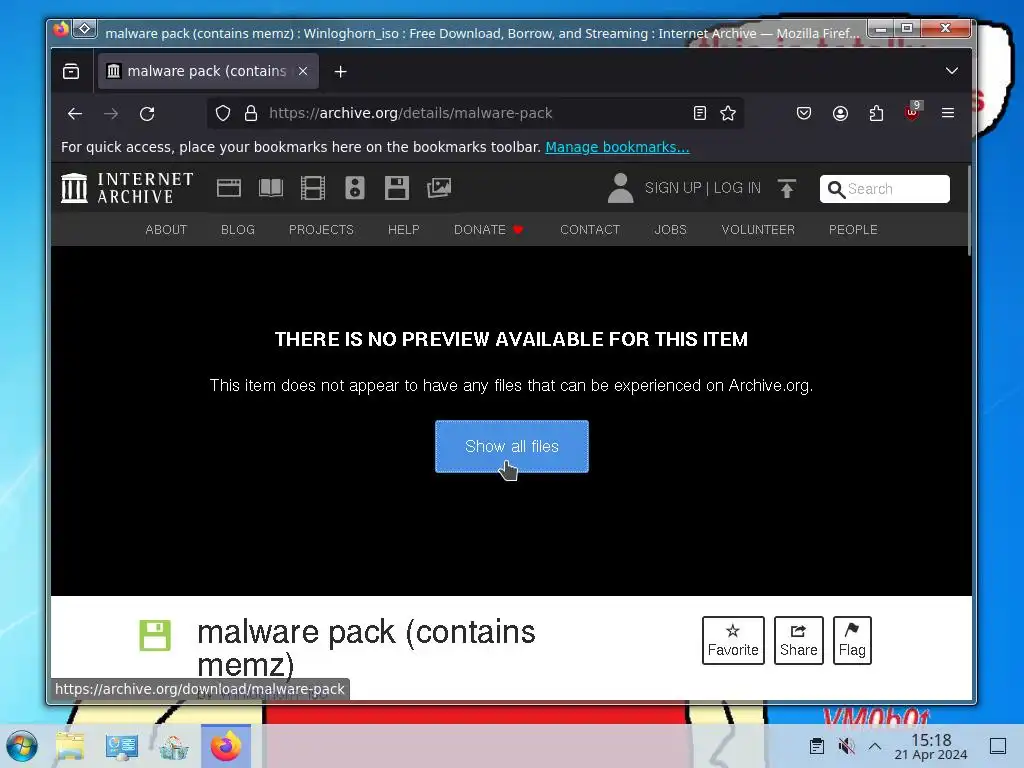Click the user avatar icon
Screen dimensions: 1024x768
(x=620, y=188)
